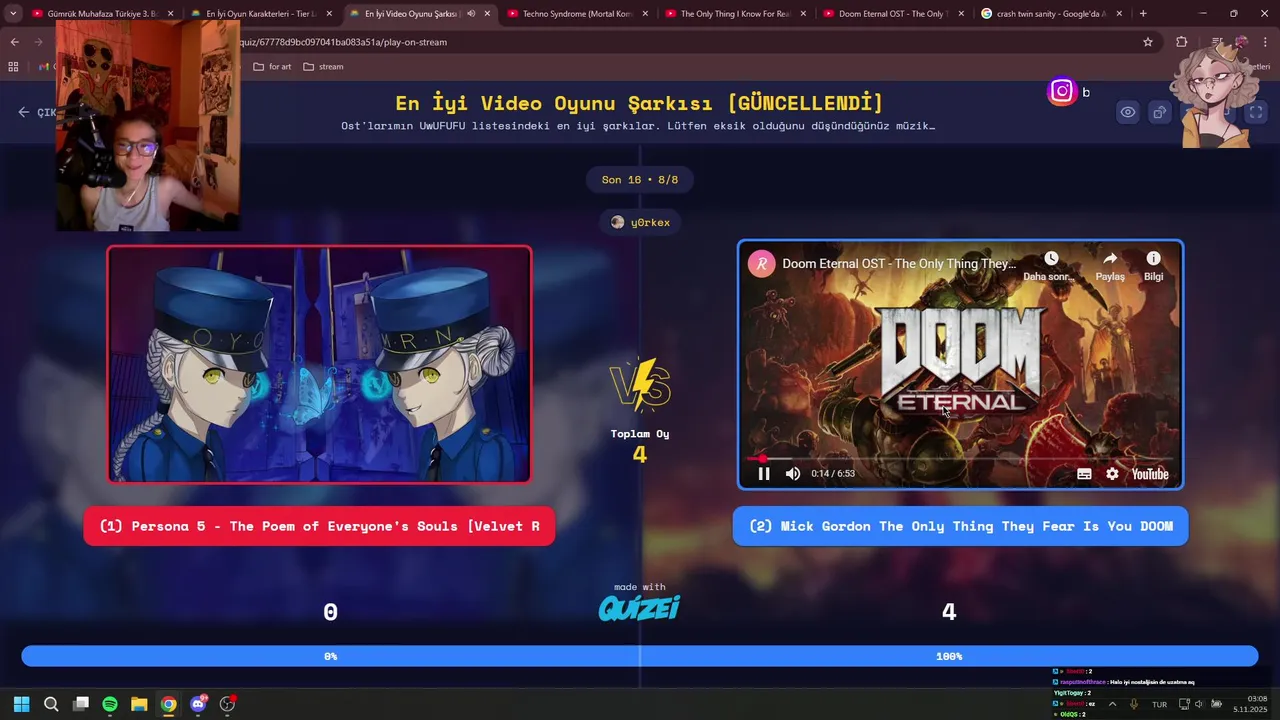Image resolution: width=1280 pixels, height=720 pixels.
Task: Click the Watch later clock icon
Action: point(1051,259)
